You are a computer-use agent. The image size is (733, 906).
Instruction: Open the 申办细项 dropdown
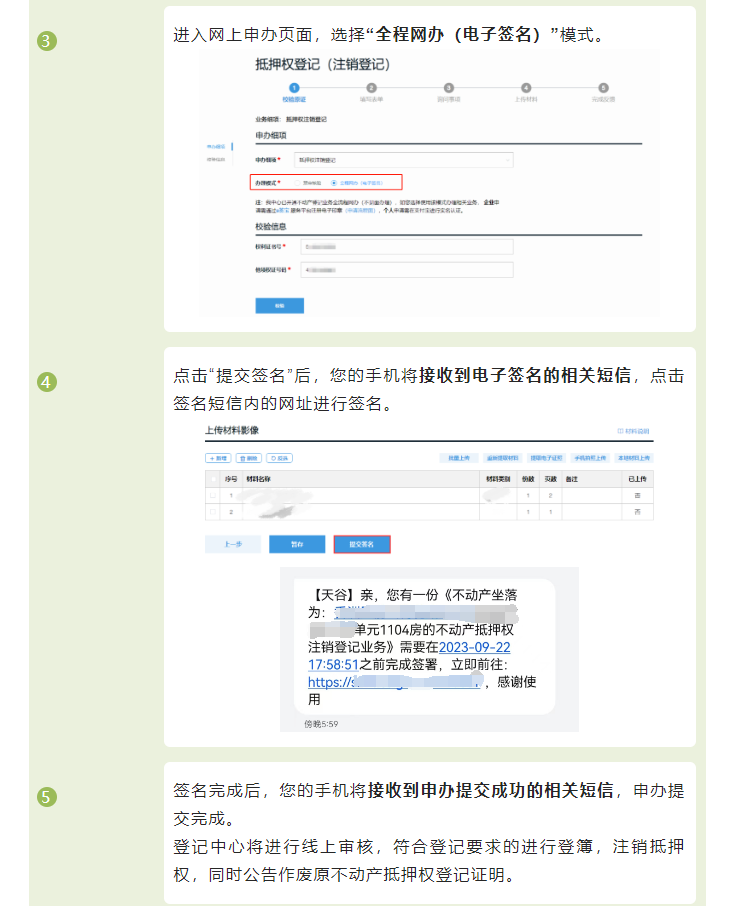pyautogui.click(x=405, y=159)
